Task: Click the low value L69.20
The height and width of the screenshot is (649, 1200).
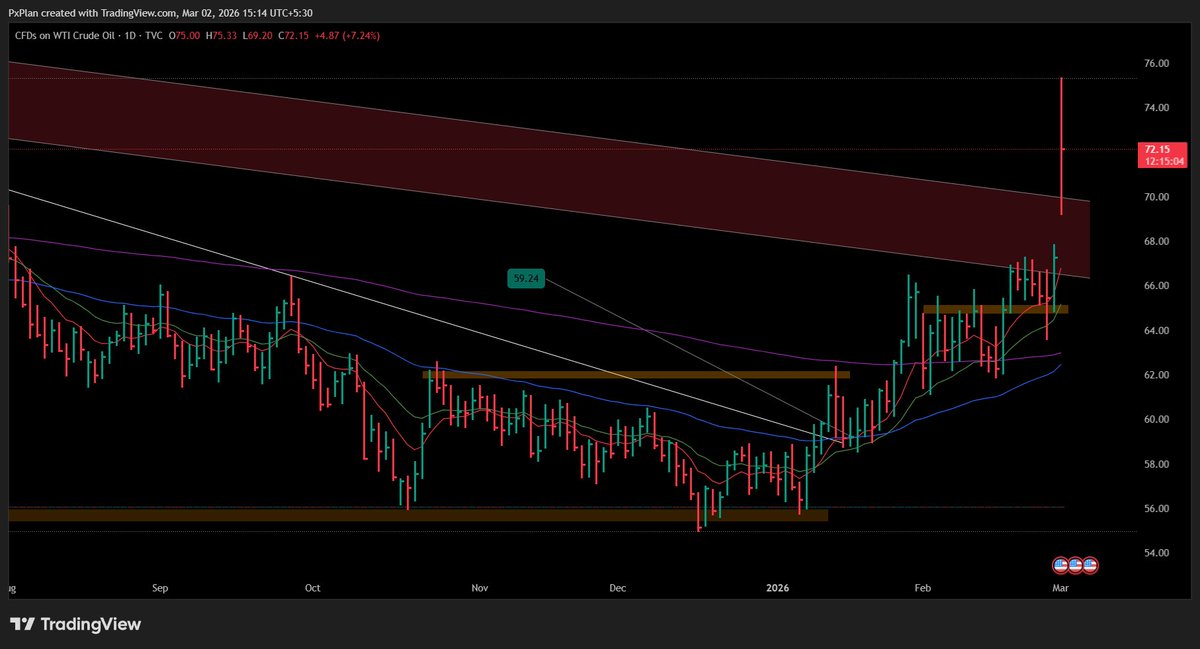Action: pos(258,36)
